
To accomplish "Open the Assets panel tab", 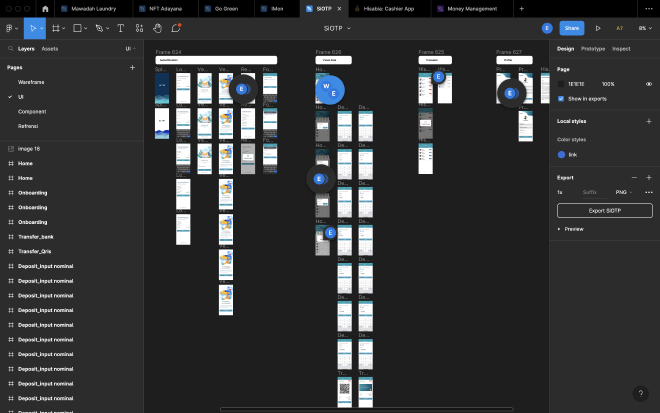I will (50, 49).
